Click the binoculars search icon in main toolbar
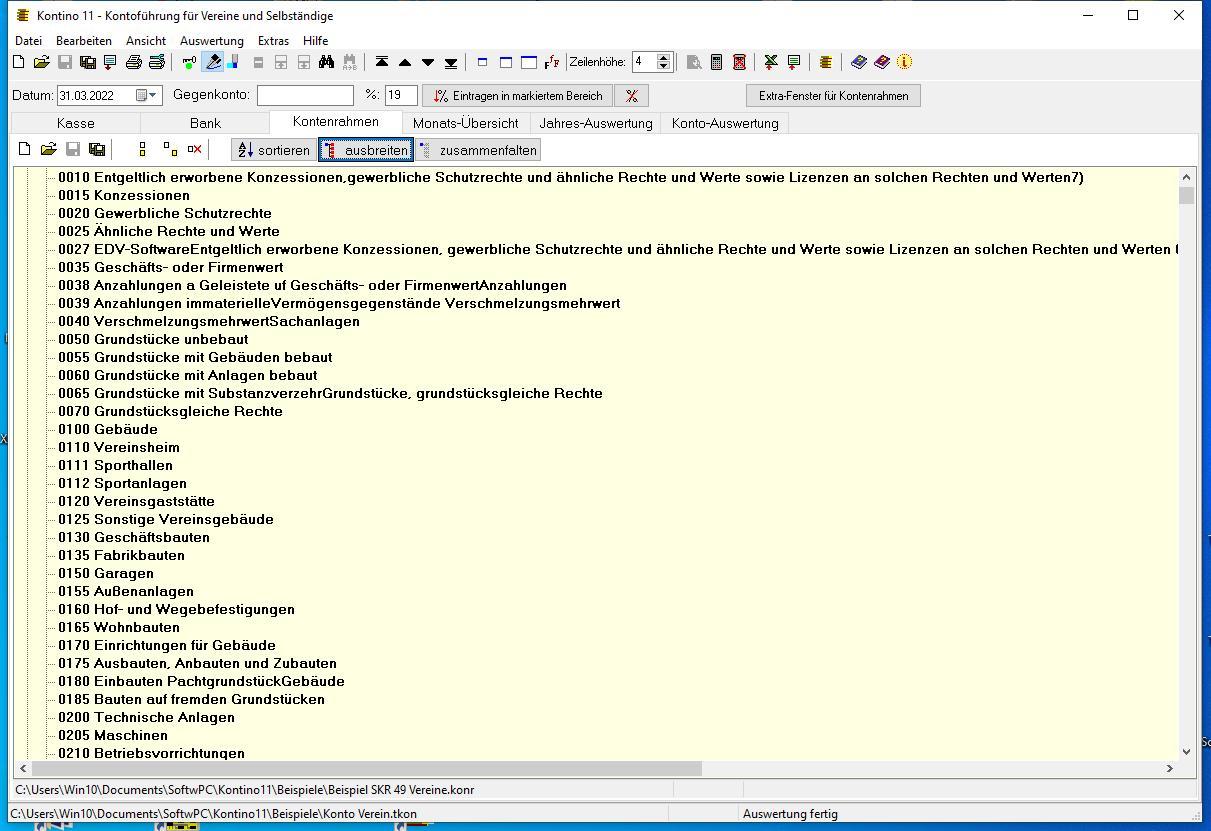 pyautogui.click(x=326, y=62)
